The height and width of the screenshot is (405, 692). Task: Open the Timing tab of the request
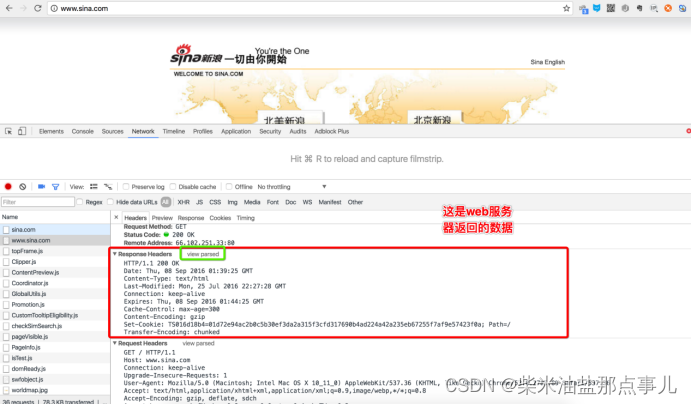point(246,218)
